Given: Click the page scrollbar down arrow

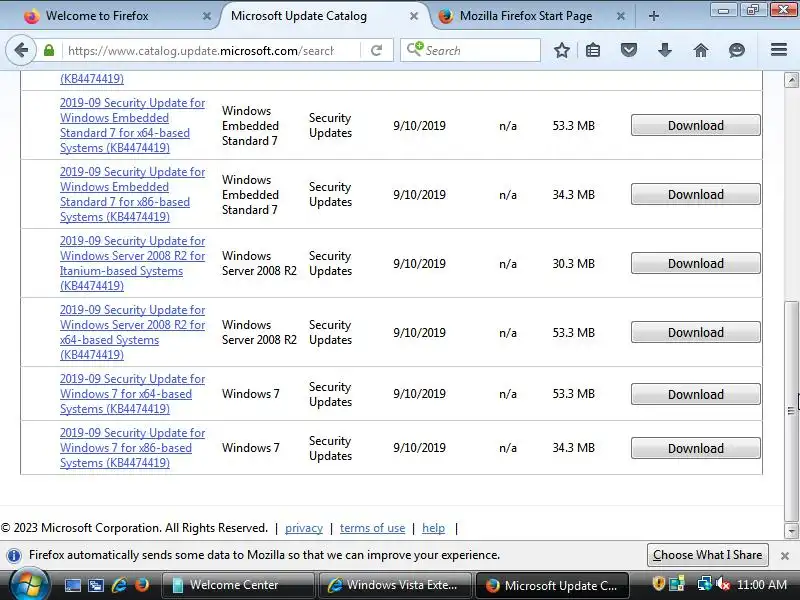Looking at the screenshot, I should 791,532.
